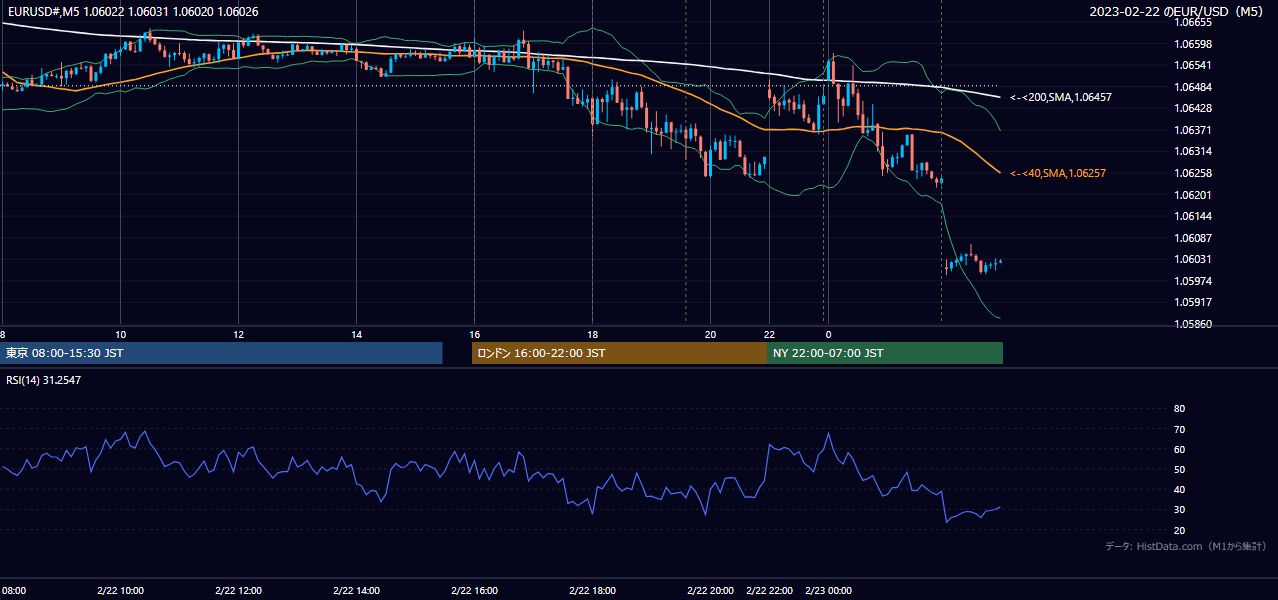Viewport: 1278px width, 600px height.
Task: Click the 2/23 00:00 time label
Action: point(828,590)
